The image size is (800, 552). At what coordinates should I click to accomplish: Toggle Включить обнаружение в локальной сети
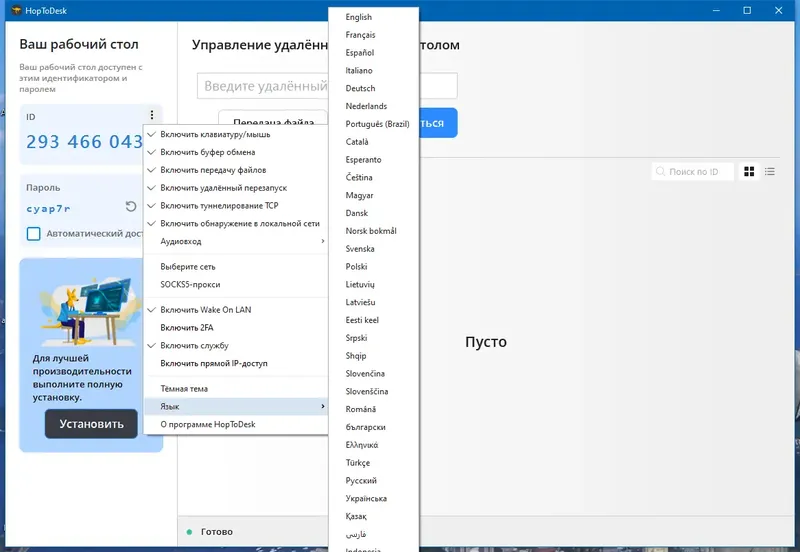click(x=236, y=223)
